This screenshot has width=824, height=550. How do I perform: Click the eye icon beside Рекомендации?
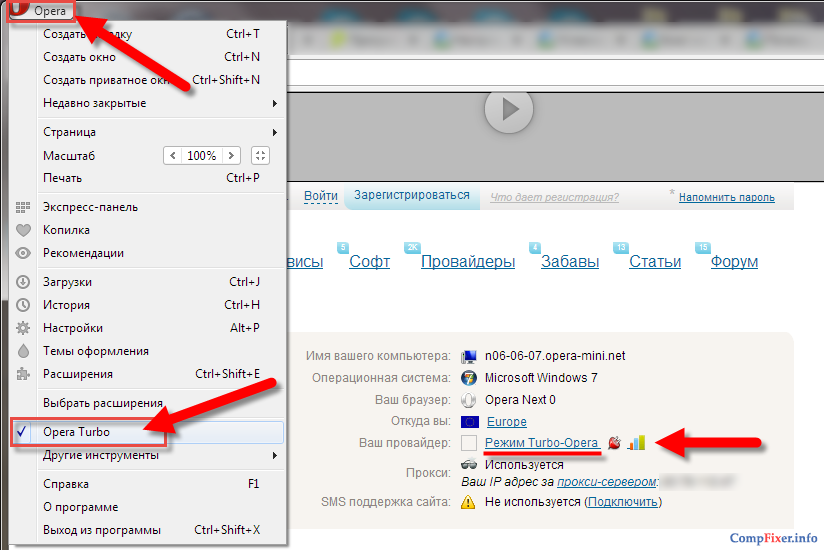[23, 253]
